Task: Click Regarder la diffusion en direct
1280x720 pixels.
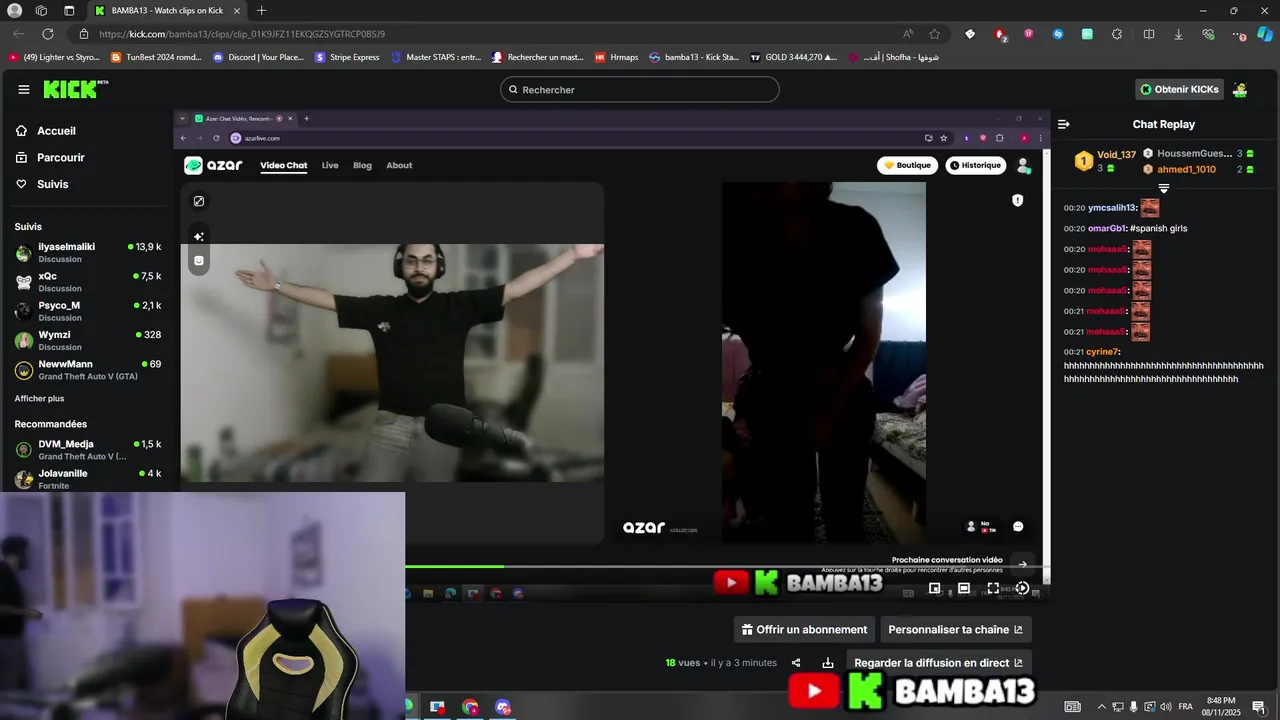Action: point(938,663)
